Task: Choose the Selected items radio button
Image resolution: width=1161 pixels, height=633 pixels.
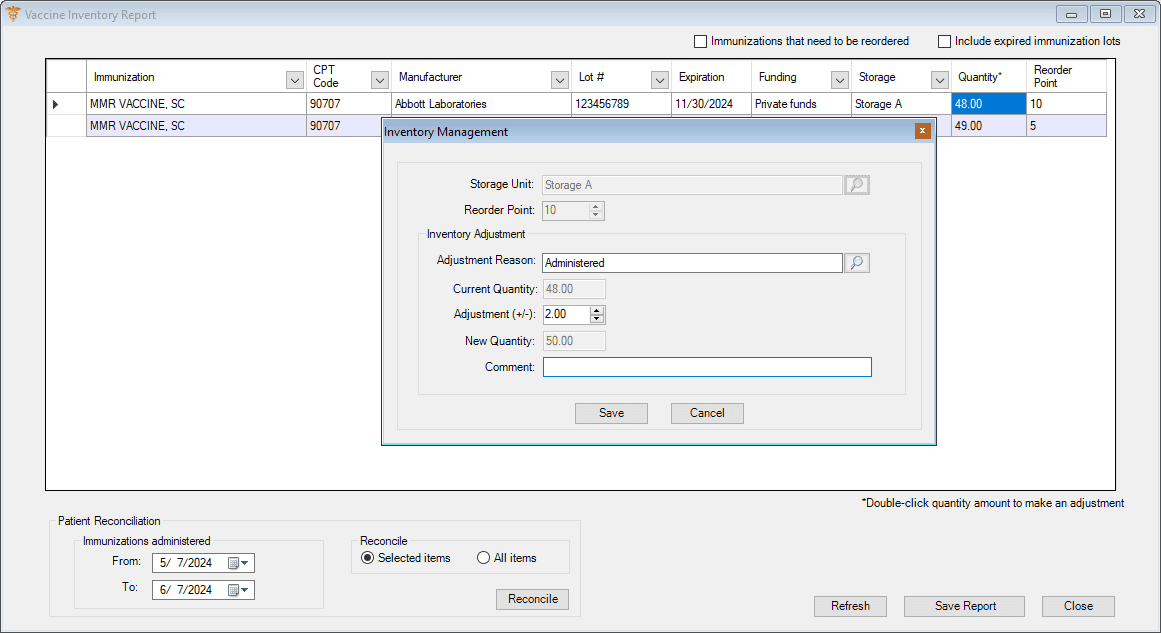Action: (368, 558)
